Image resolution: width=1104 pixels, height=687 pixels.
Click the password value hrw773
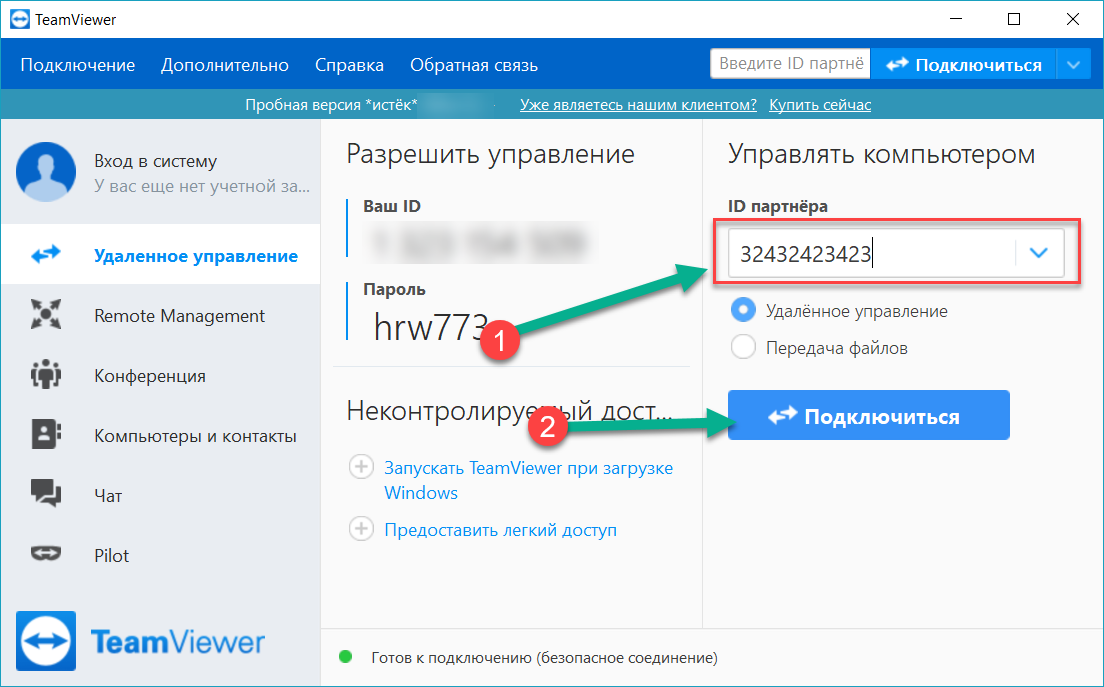click(x=431, y=326)
